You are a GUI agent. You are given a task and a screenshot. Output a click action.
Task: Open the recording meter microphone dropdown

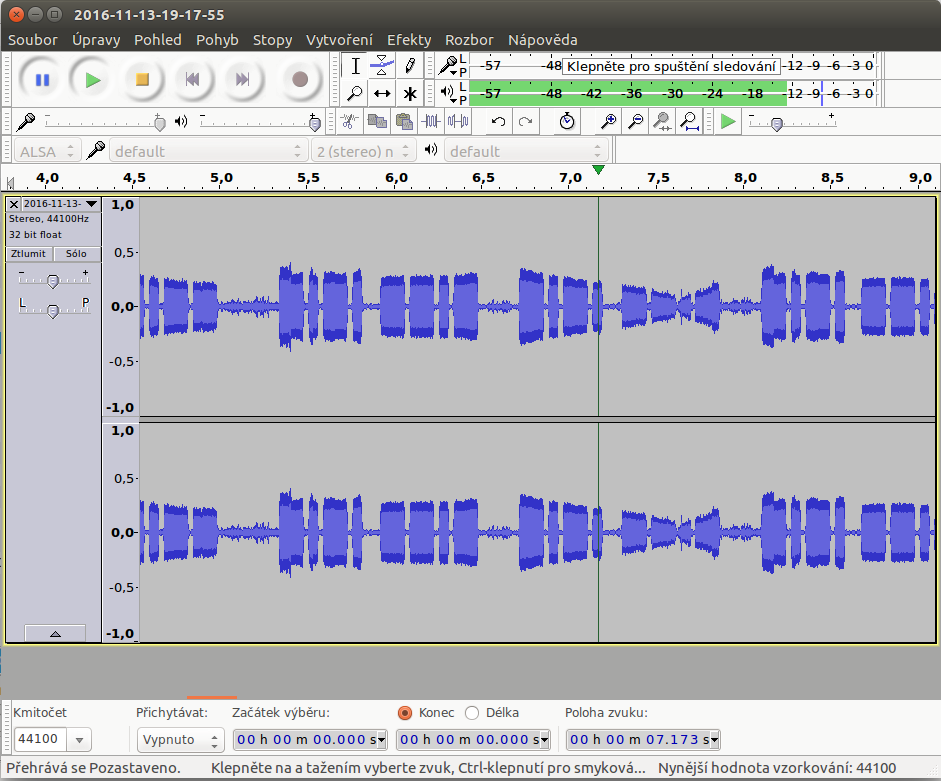click(x=450, y=65)
